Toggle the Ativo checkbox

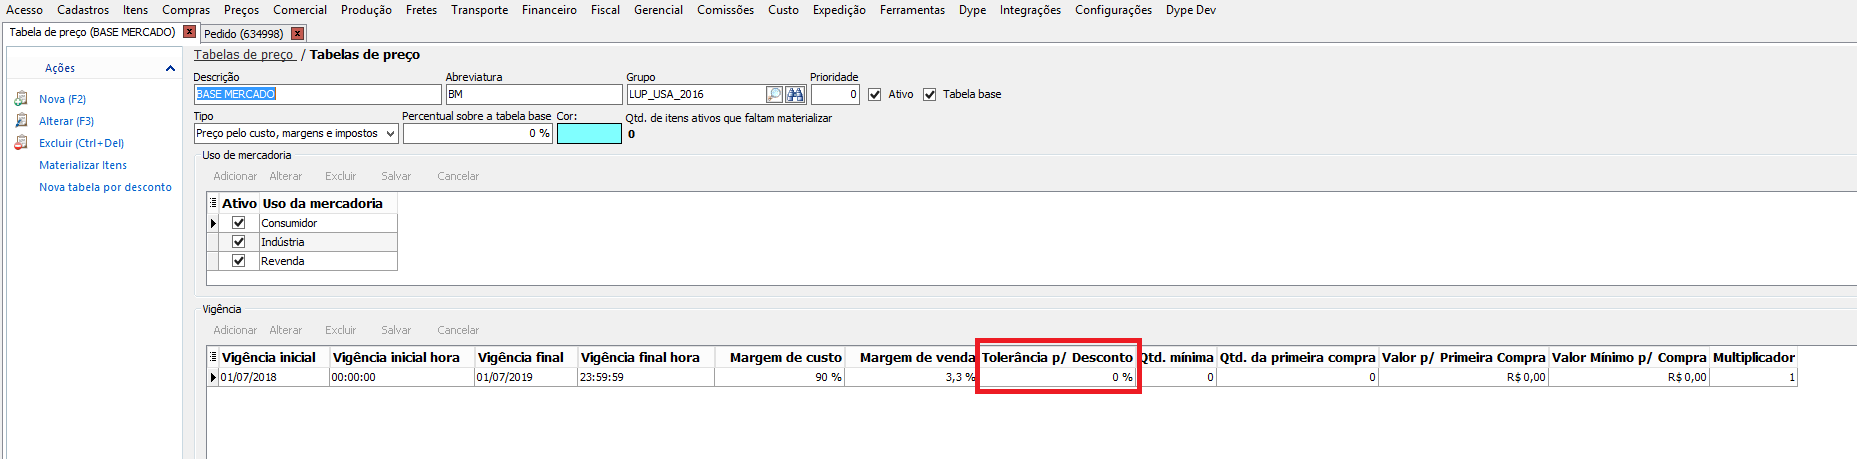coord(875,94)
